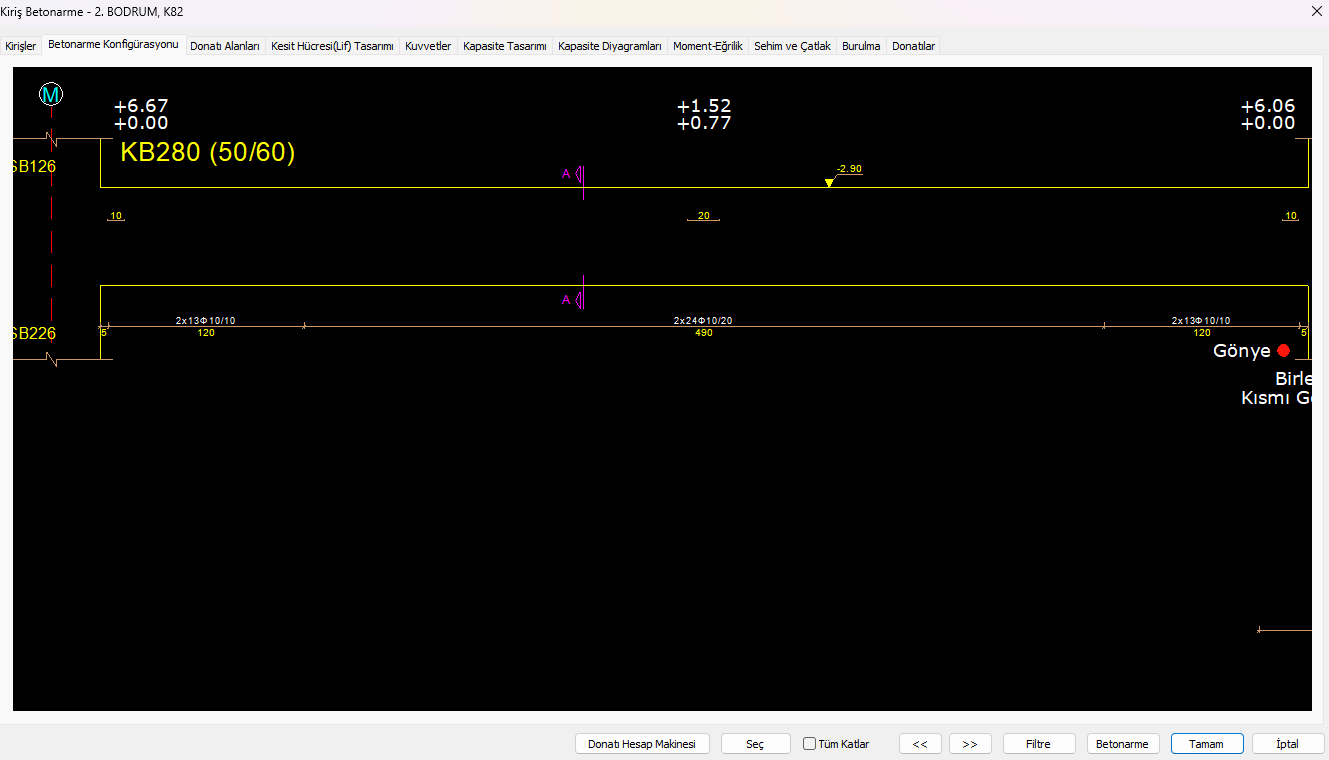This screenshot has height=760, width=1329.
Task: Open the Sehim ve Çatlak tab
Action: [792, 46]
